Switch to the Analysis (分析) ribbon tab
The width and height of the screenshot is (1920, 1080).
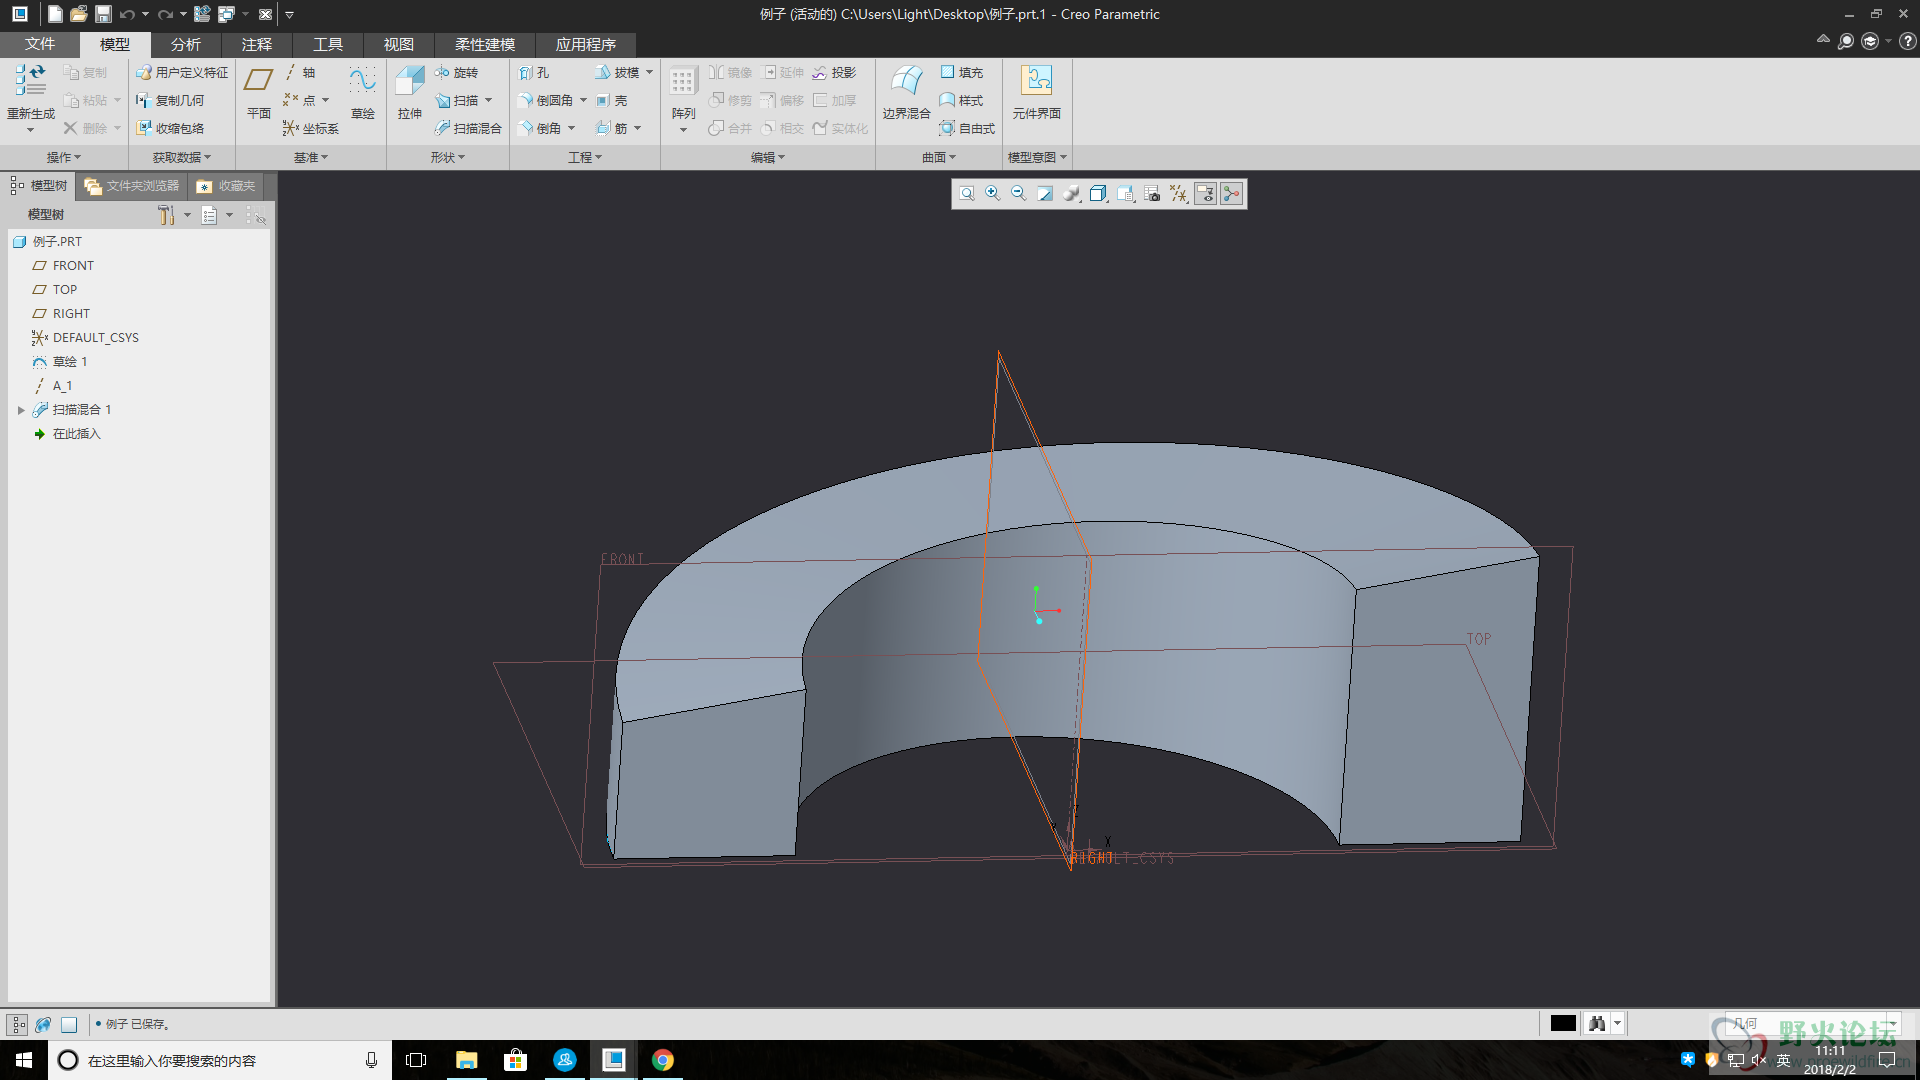185,44
